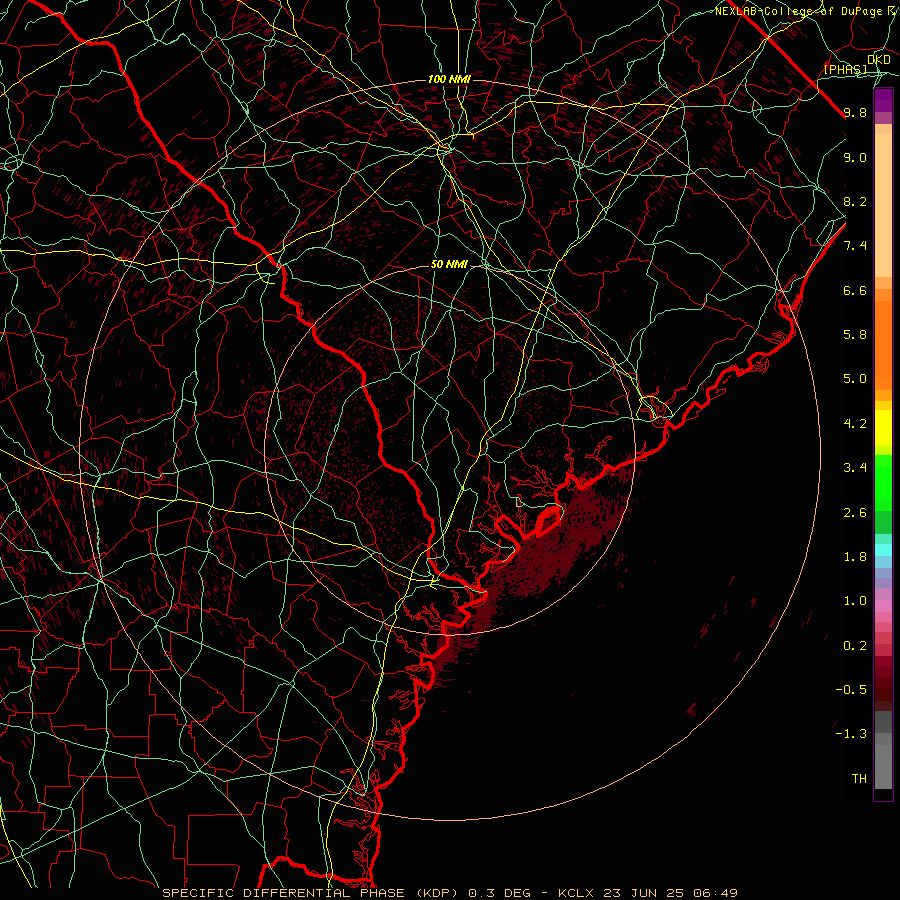This screenshot has height=900, width=900.
Task: Click the SPECIFIC DIFFERENTIAL PHASE caption text
Action: 286,893
